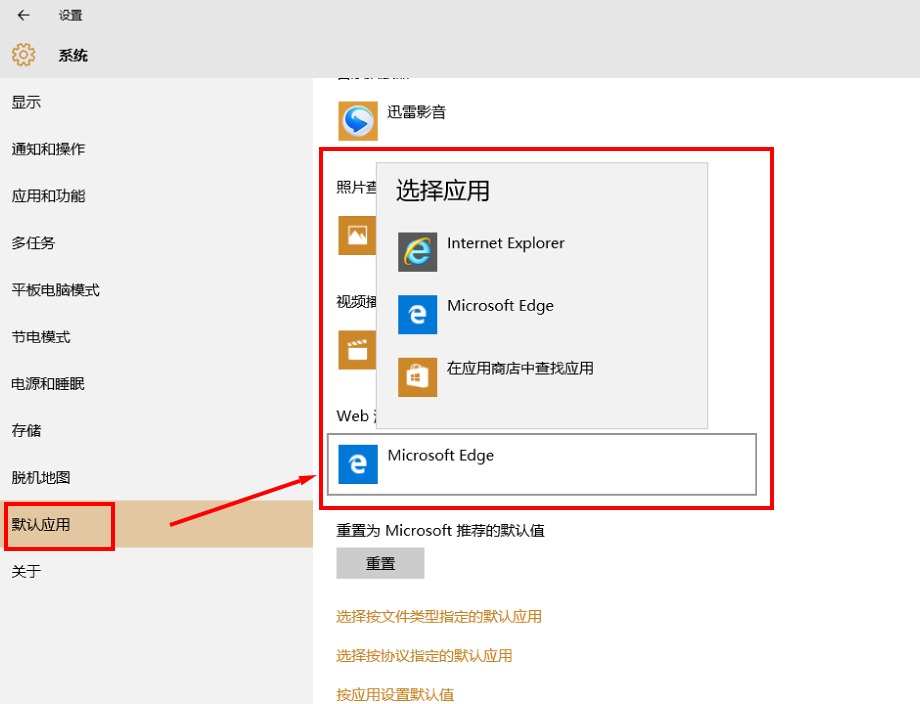Open 通知和操作 settings section
920x704 pixels.
click(x=156, y=149)
